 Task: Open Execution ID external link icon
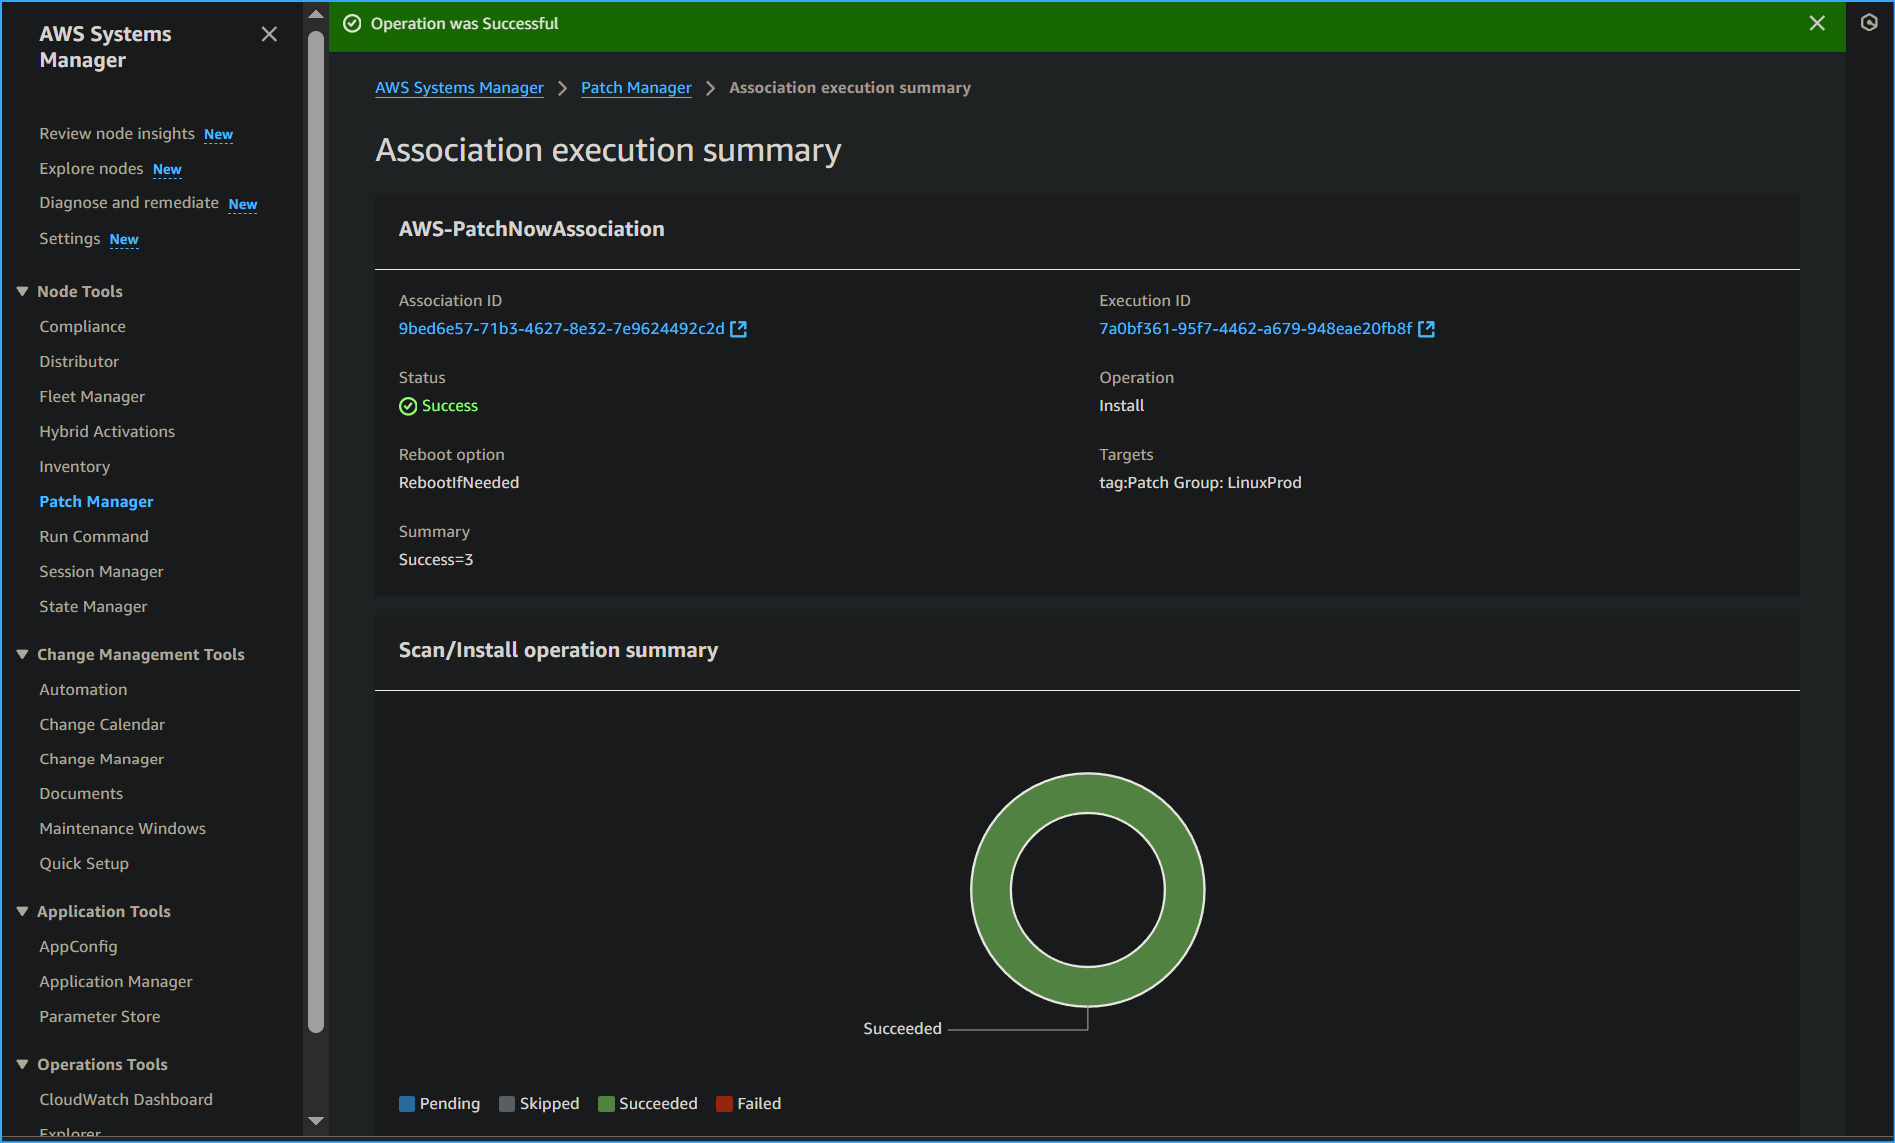pyautogui.click(x=1427, y=329)
